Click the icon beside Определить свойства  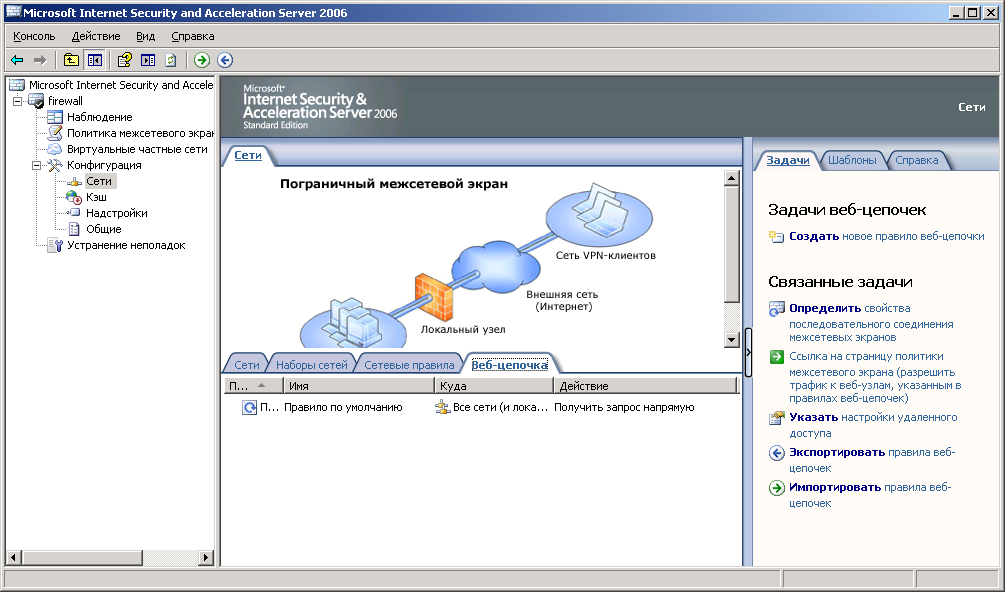[x=776, y=309]
